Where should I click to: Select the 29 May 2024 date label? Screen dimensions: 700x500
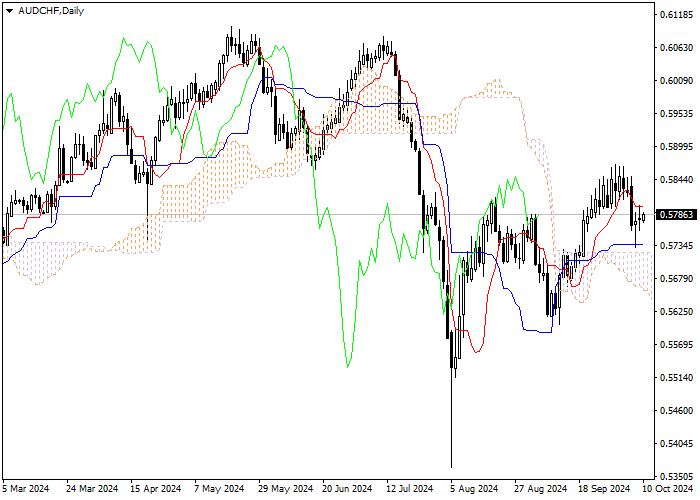[285, 489]
